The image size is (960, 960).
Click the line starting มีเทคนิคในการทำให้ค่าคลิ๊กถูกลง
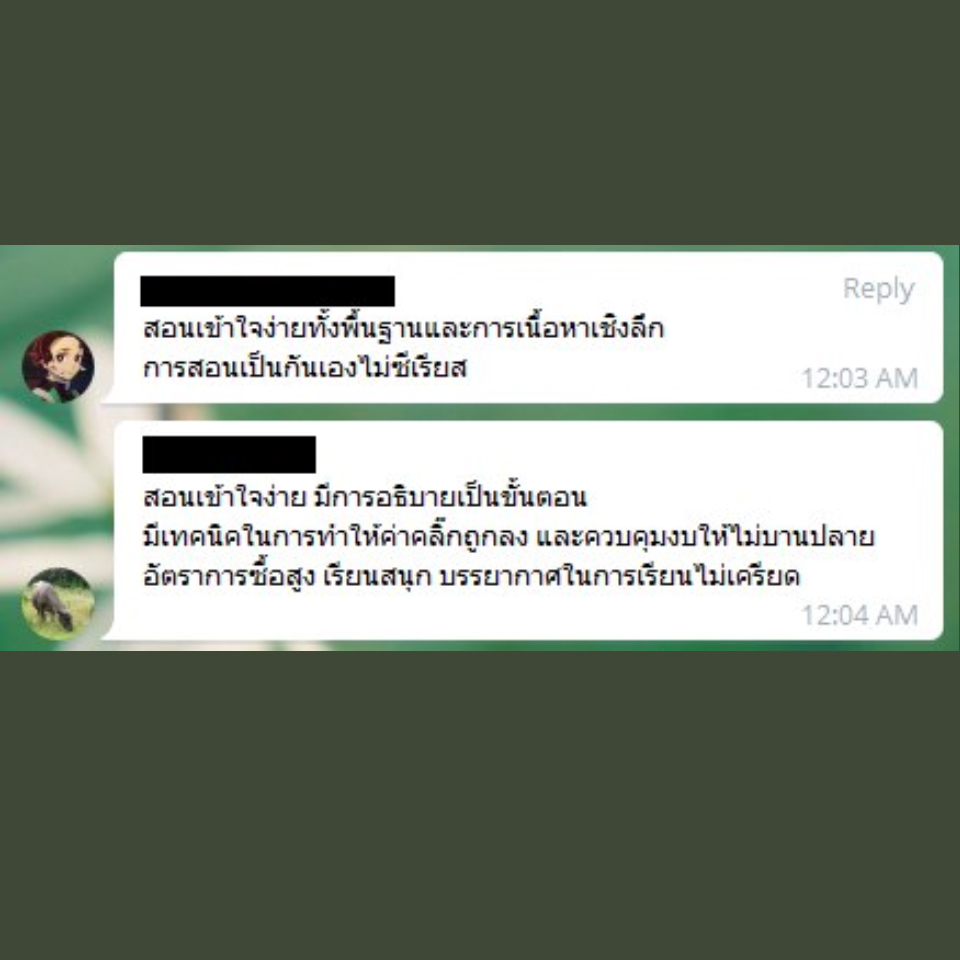pos(508,537)
